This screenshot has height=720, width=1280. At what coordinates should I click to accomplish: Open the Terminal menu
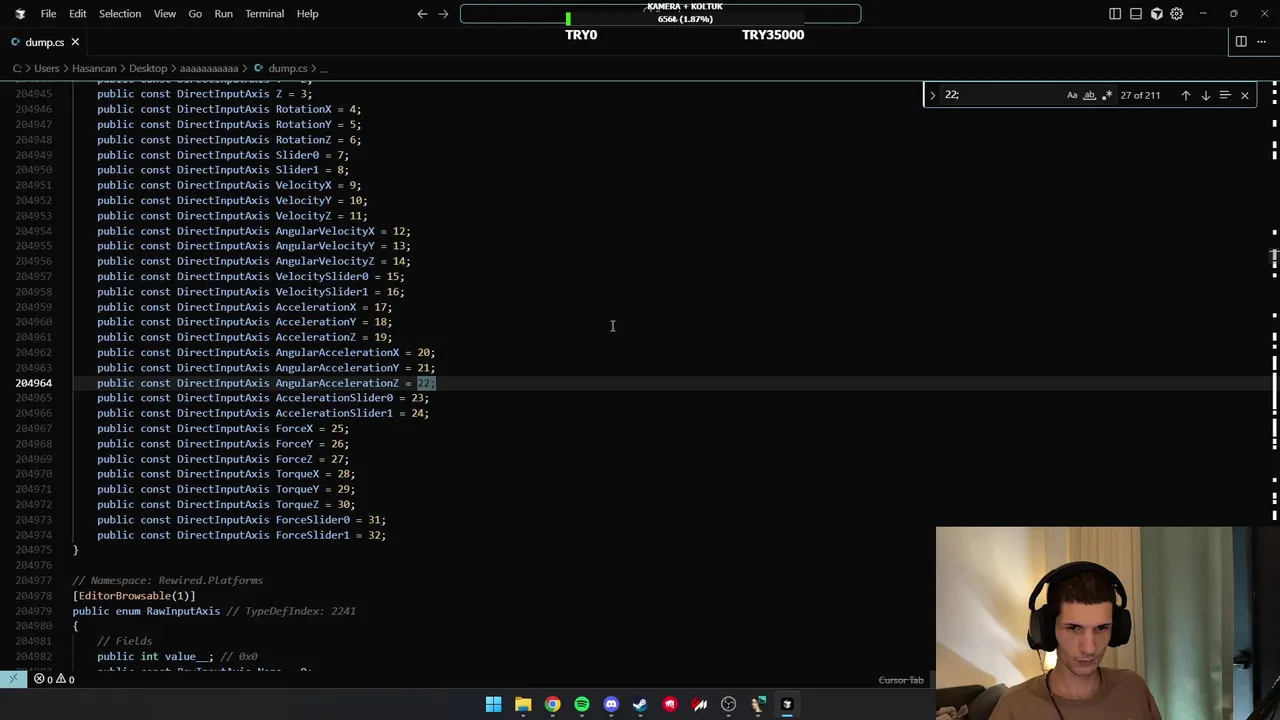tap(265, 14)
